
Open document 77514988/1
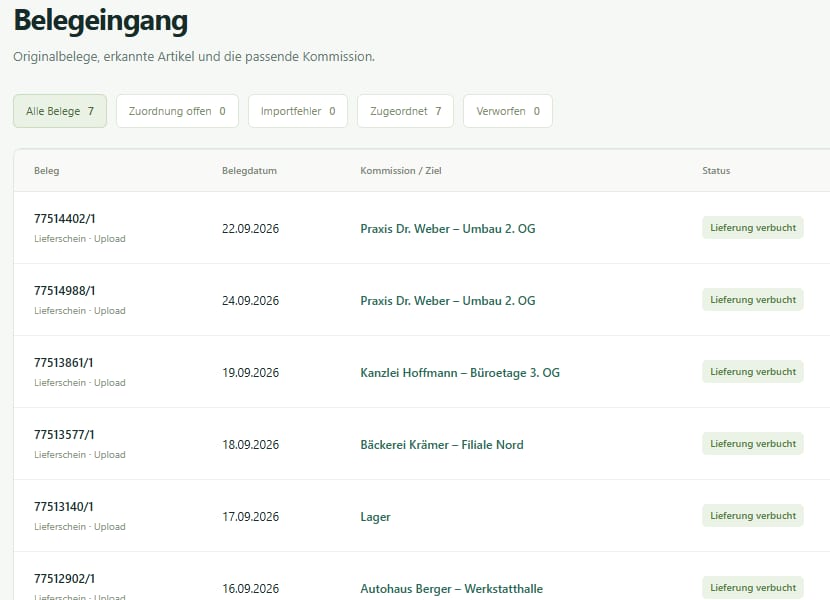(65, 291)
